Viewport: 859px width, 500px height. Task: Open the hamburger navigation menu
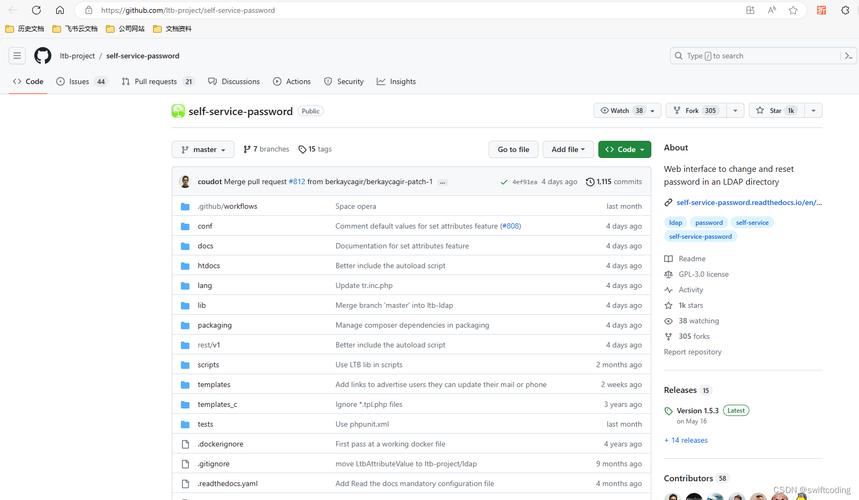click(x=17, y=56)
